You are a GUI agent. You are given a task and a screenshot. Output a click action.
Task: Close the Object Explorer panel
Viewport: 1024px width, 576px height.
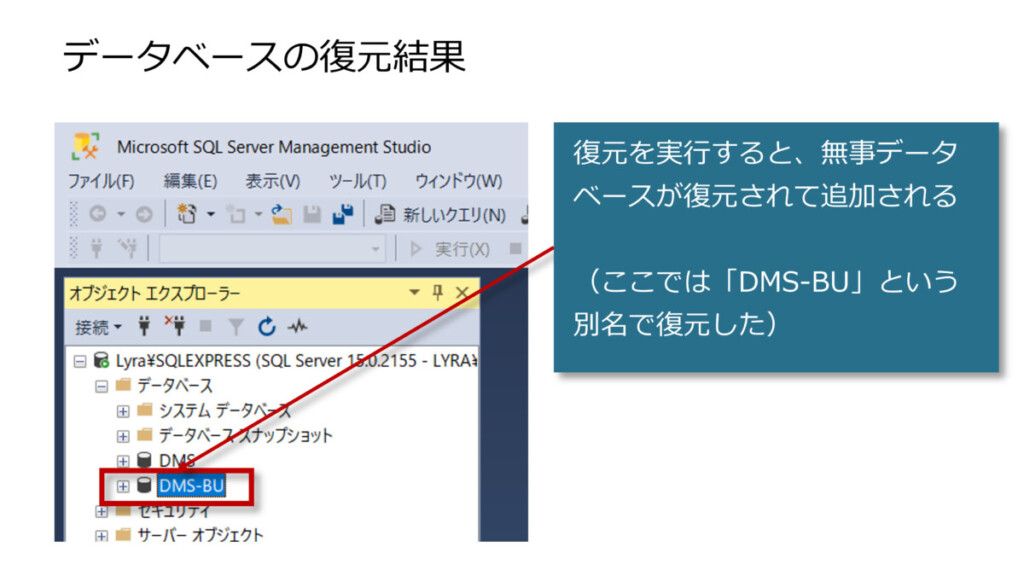pyautogui.click(x=461, y=293)
